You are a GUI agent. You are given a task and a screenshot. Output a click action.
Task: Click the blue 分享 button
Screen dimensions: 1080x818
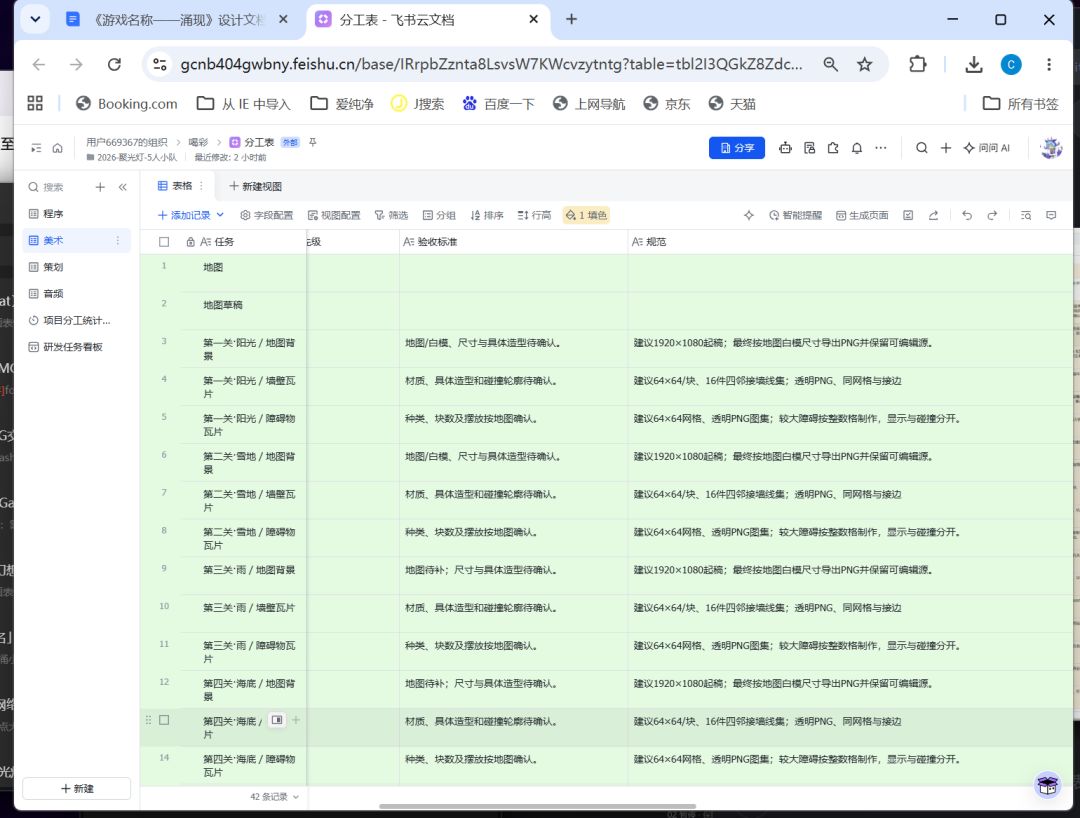[736, 148]
